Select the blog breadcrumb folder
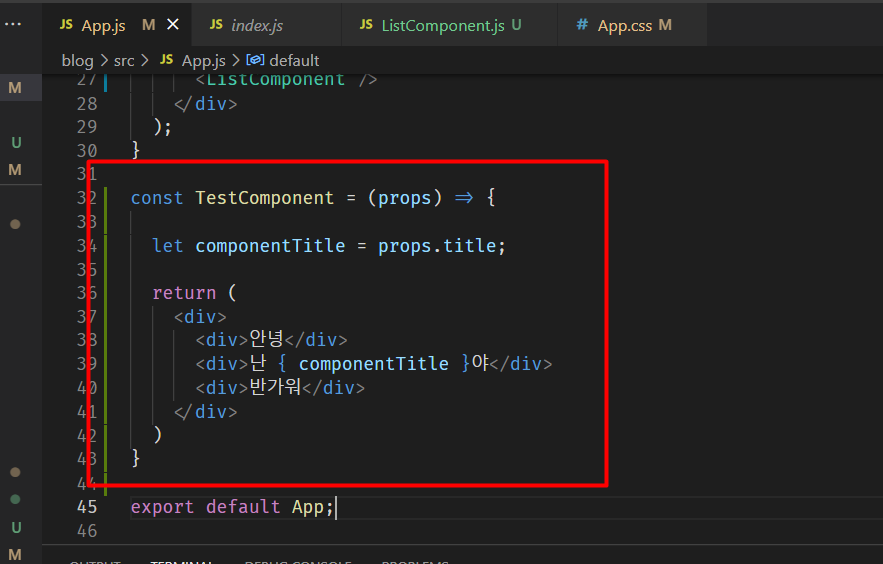 click(x=77, y=60)
